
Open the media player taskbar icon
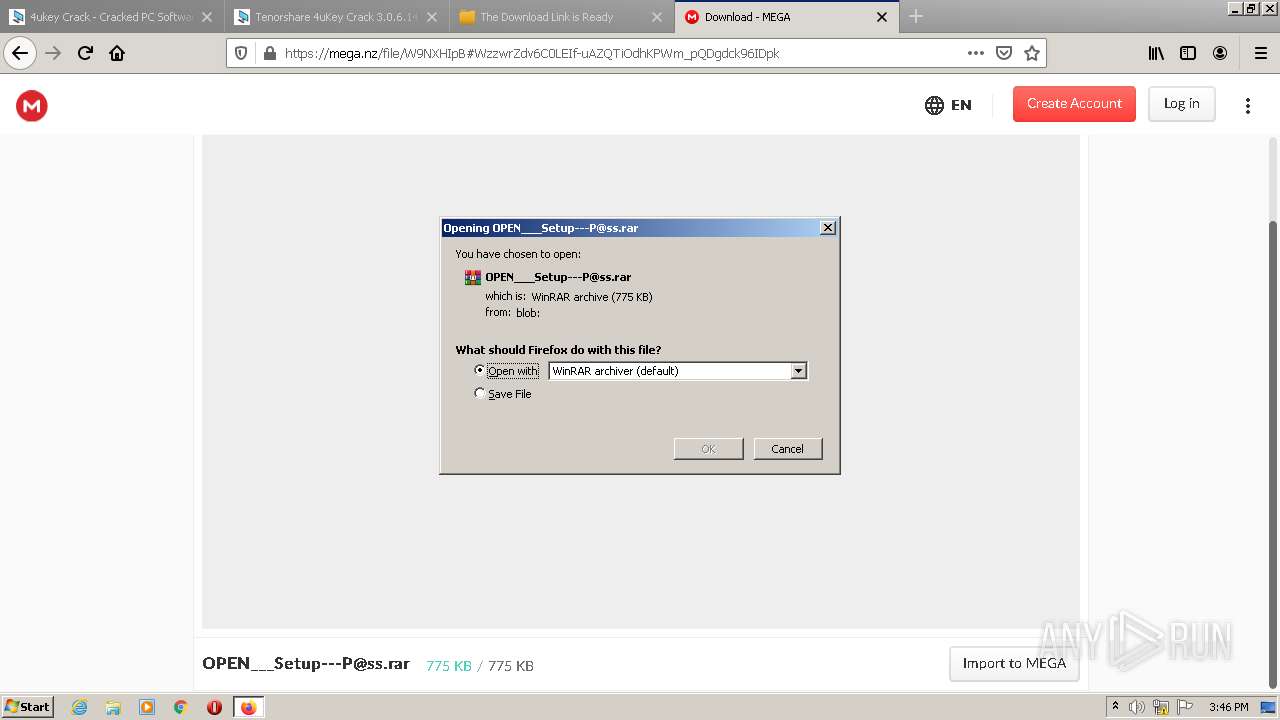[147, 707]
